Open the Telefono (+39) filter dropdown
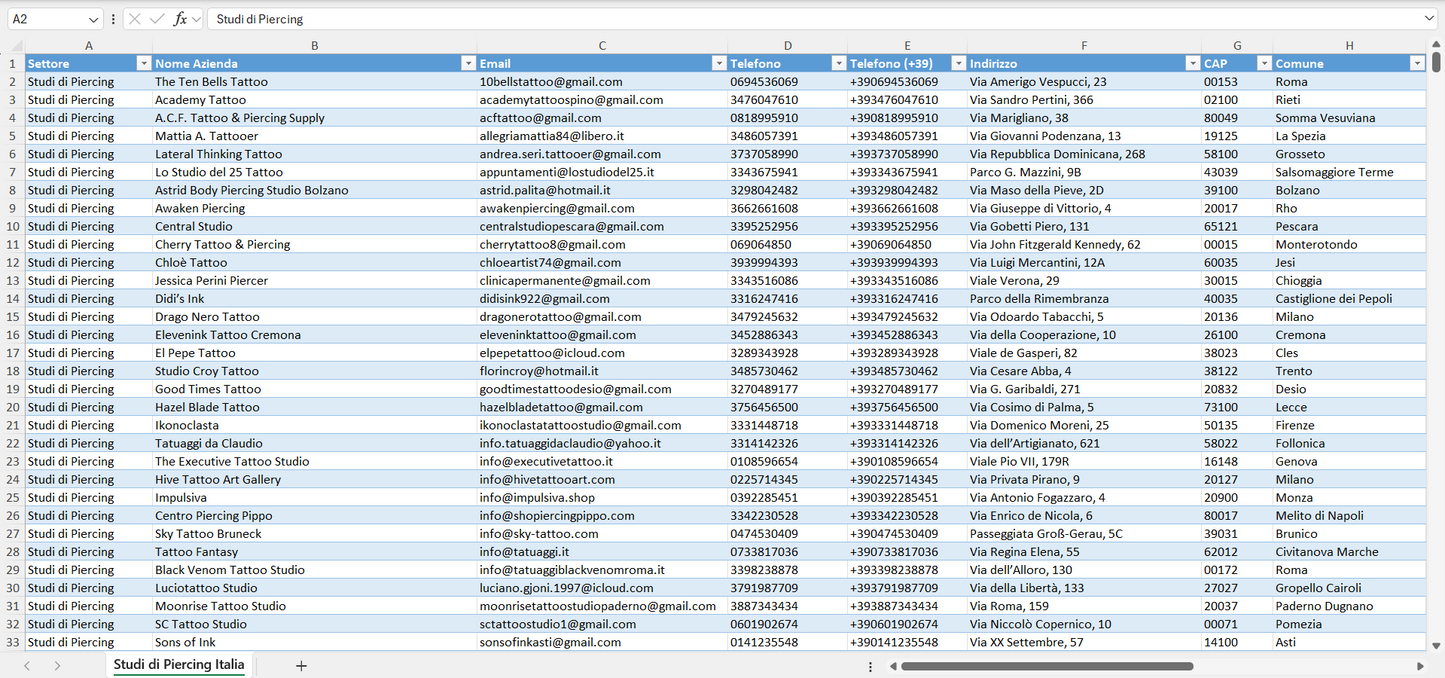The height and width of the screenshot is (678, 1445). click(x=959, y=63)
